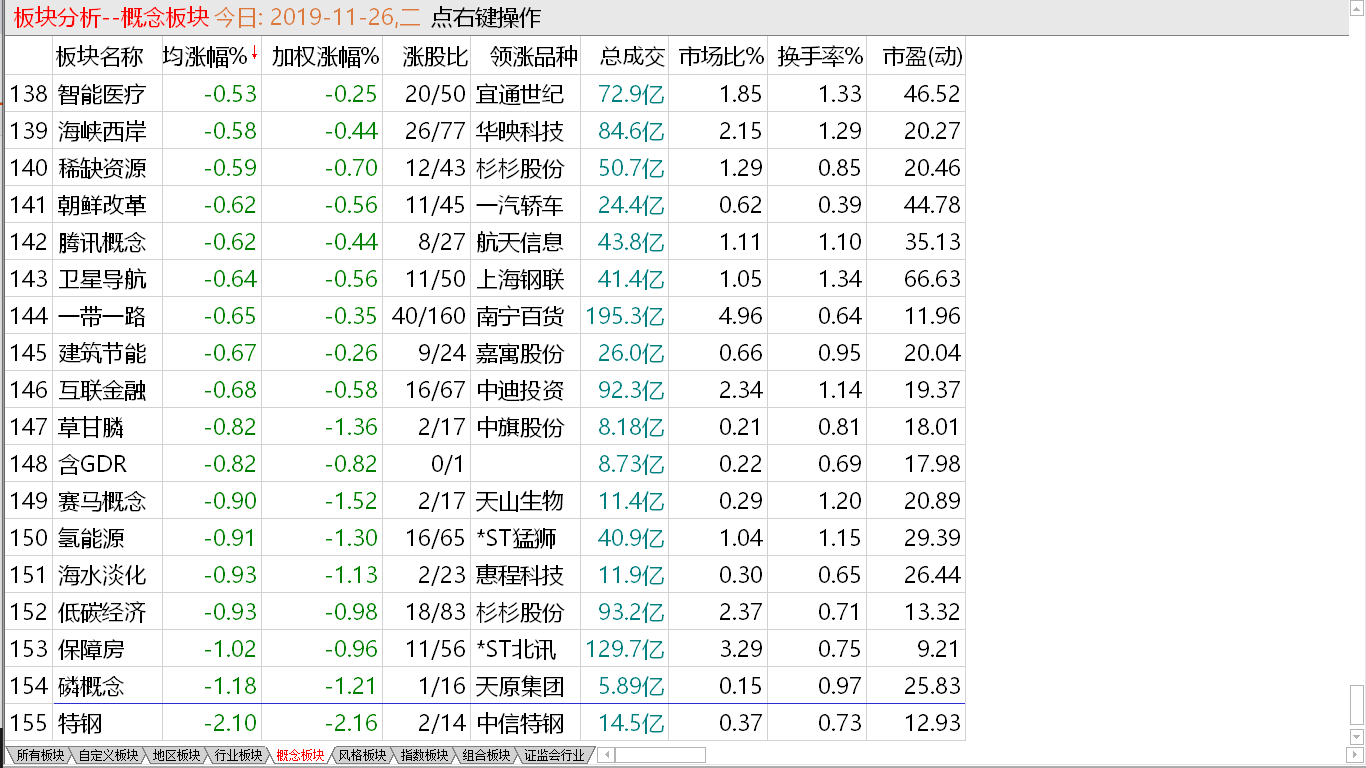Select the 赛马概念 sector name
This screenshot has height=768, width=1366.
point(102,501)
